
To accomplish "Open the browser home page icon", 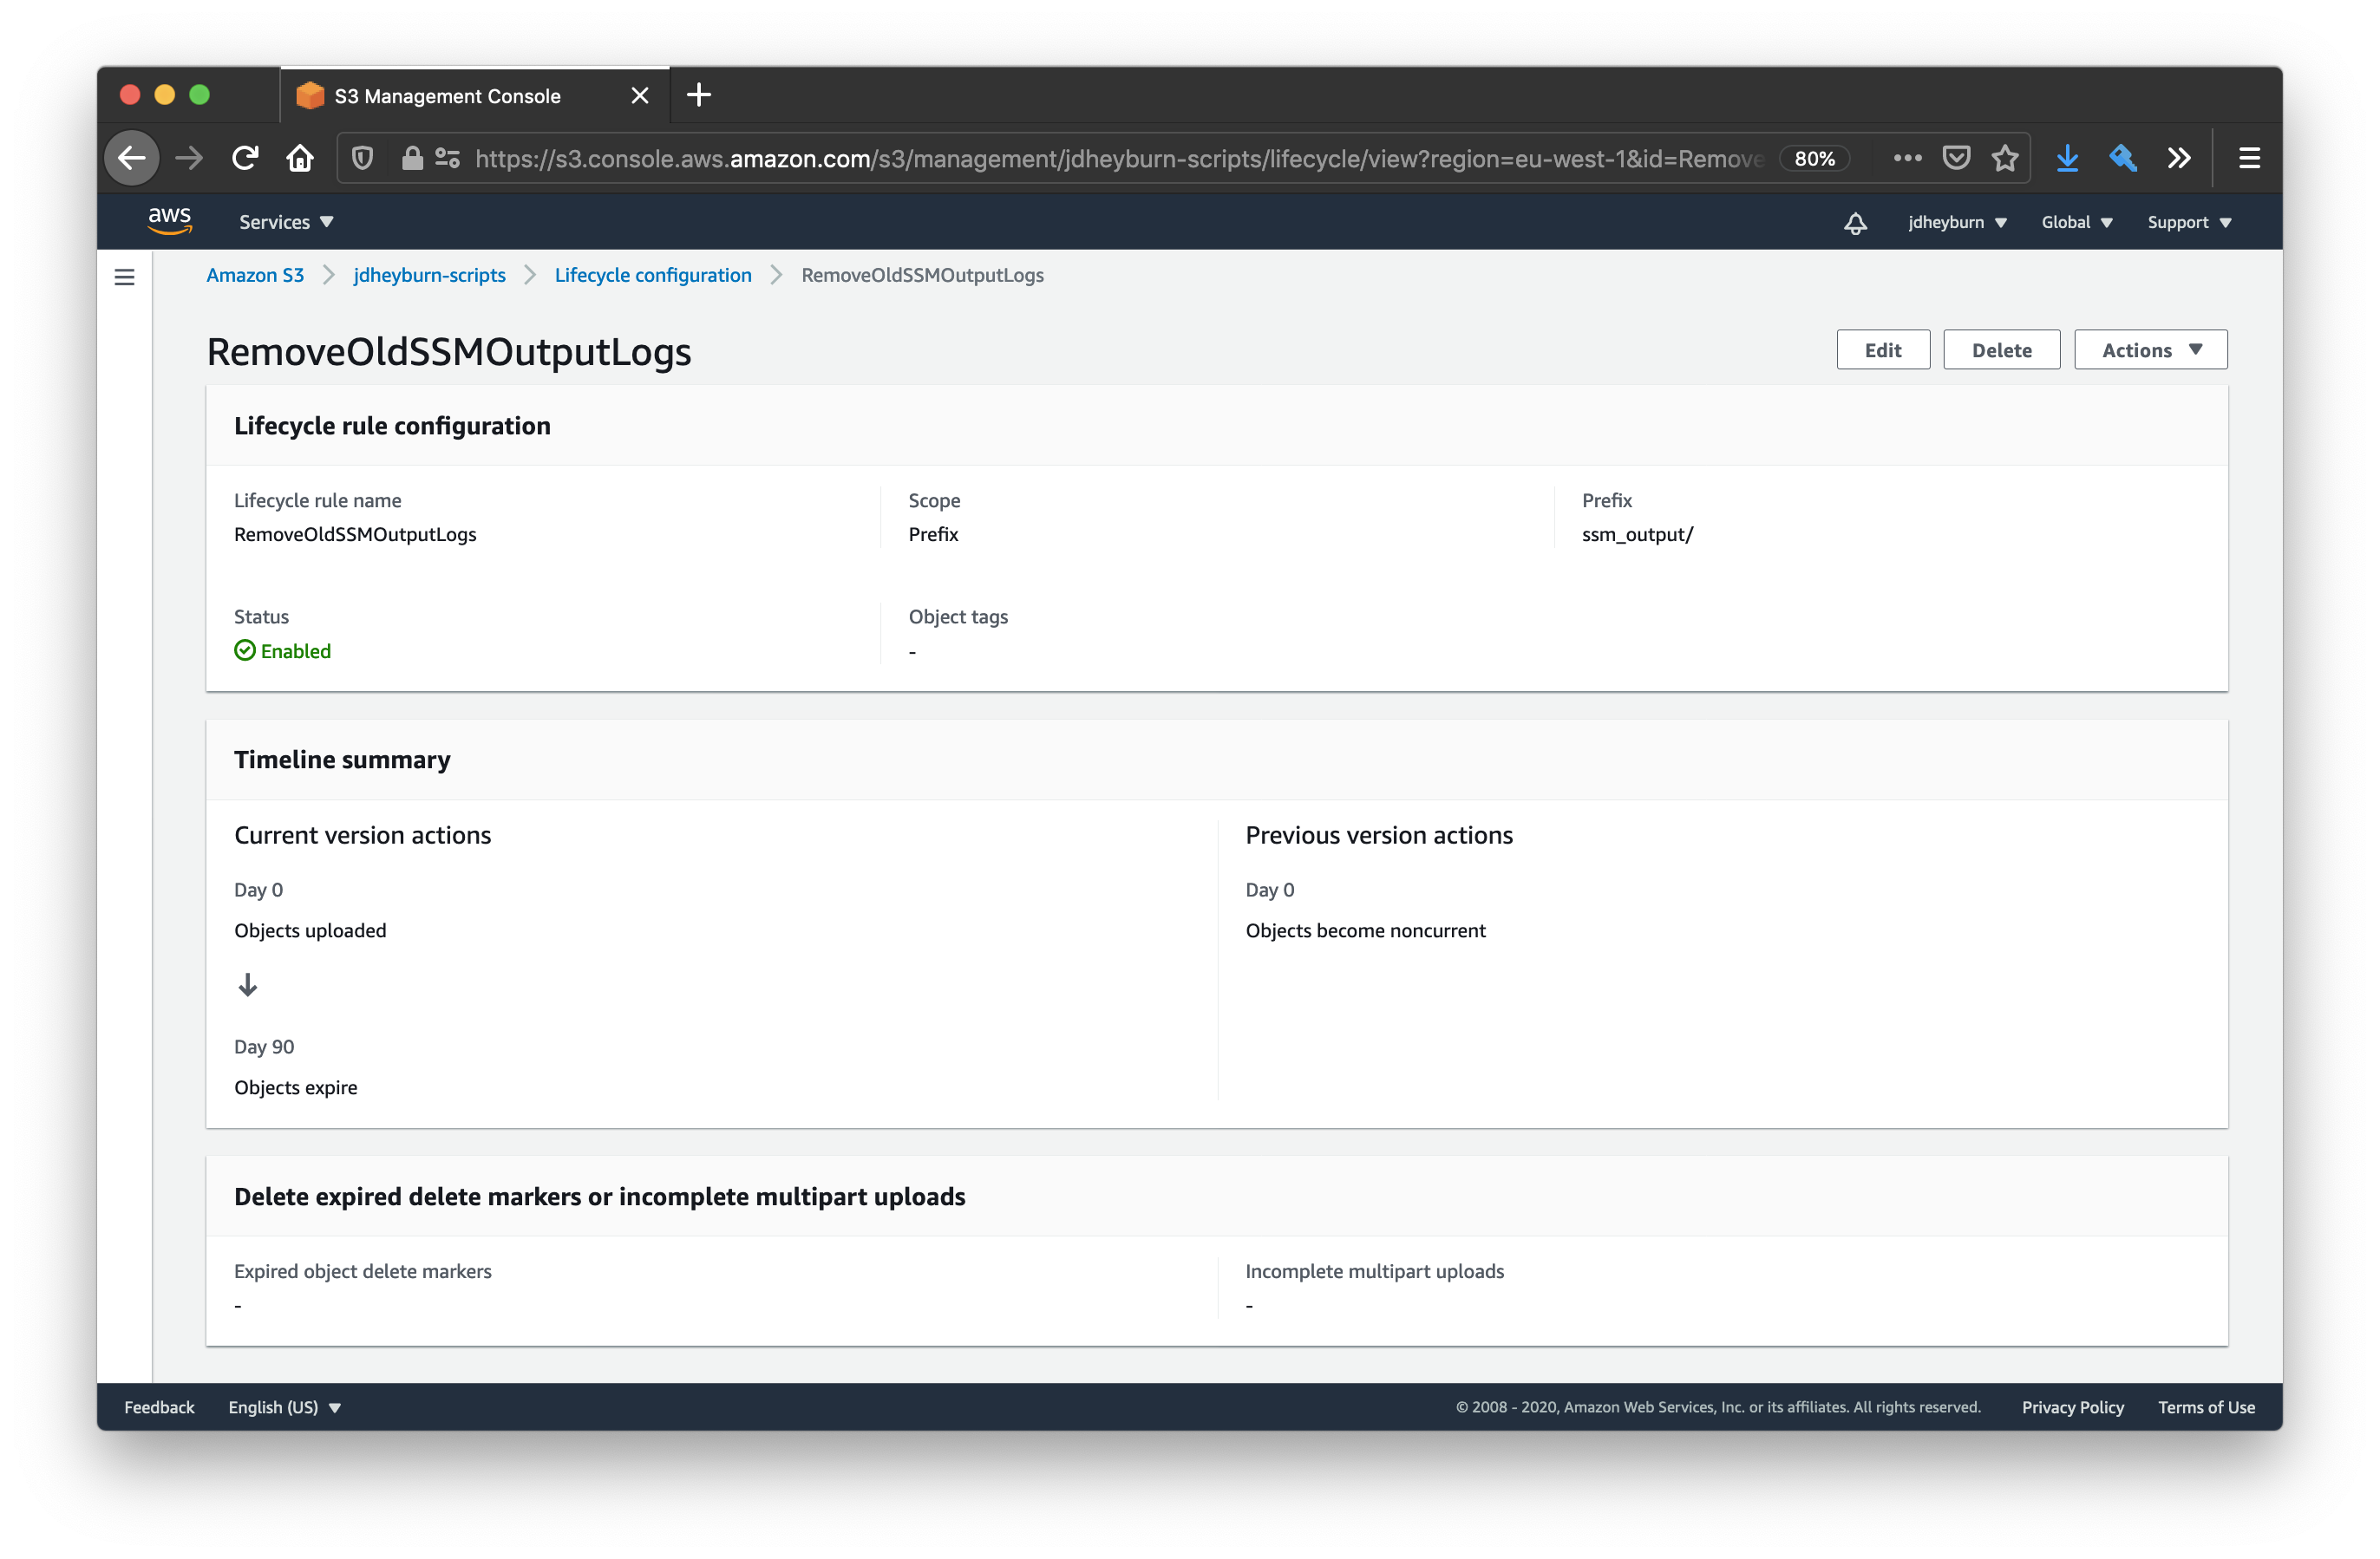I will pyautogui.click(x=300, y=158).
